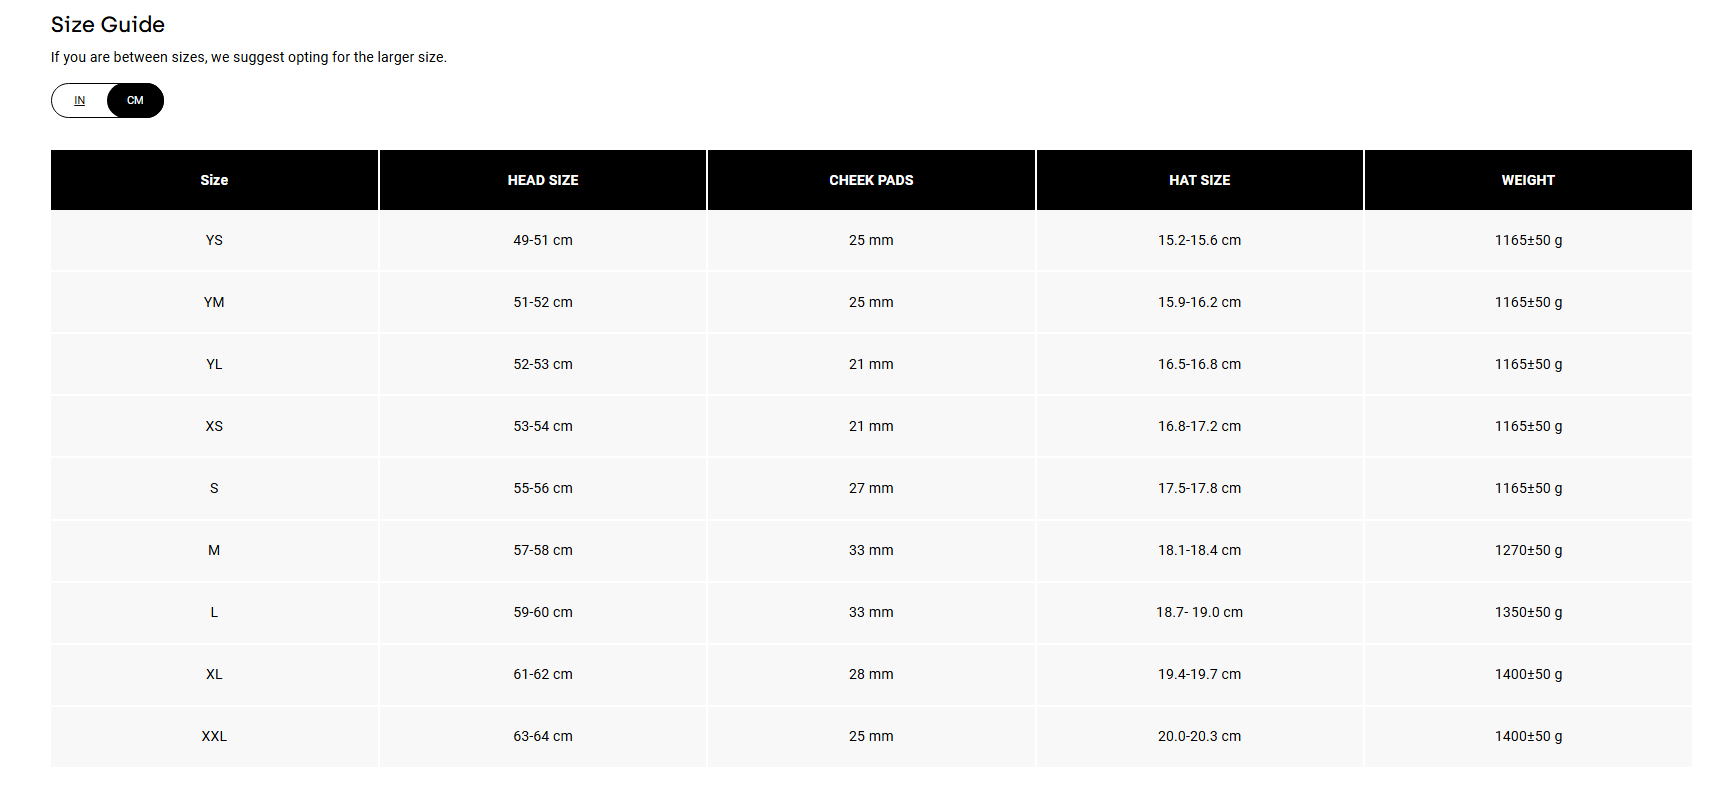Click the 18.1-18.4 cm hat size cell
Image resolution: width=1731 pixels, height=788 pixels.
click(1199, 551)
